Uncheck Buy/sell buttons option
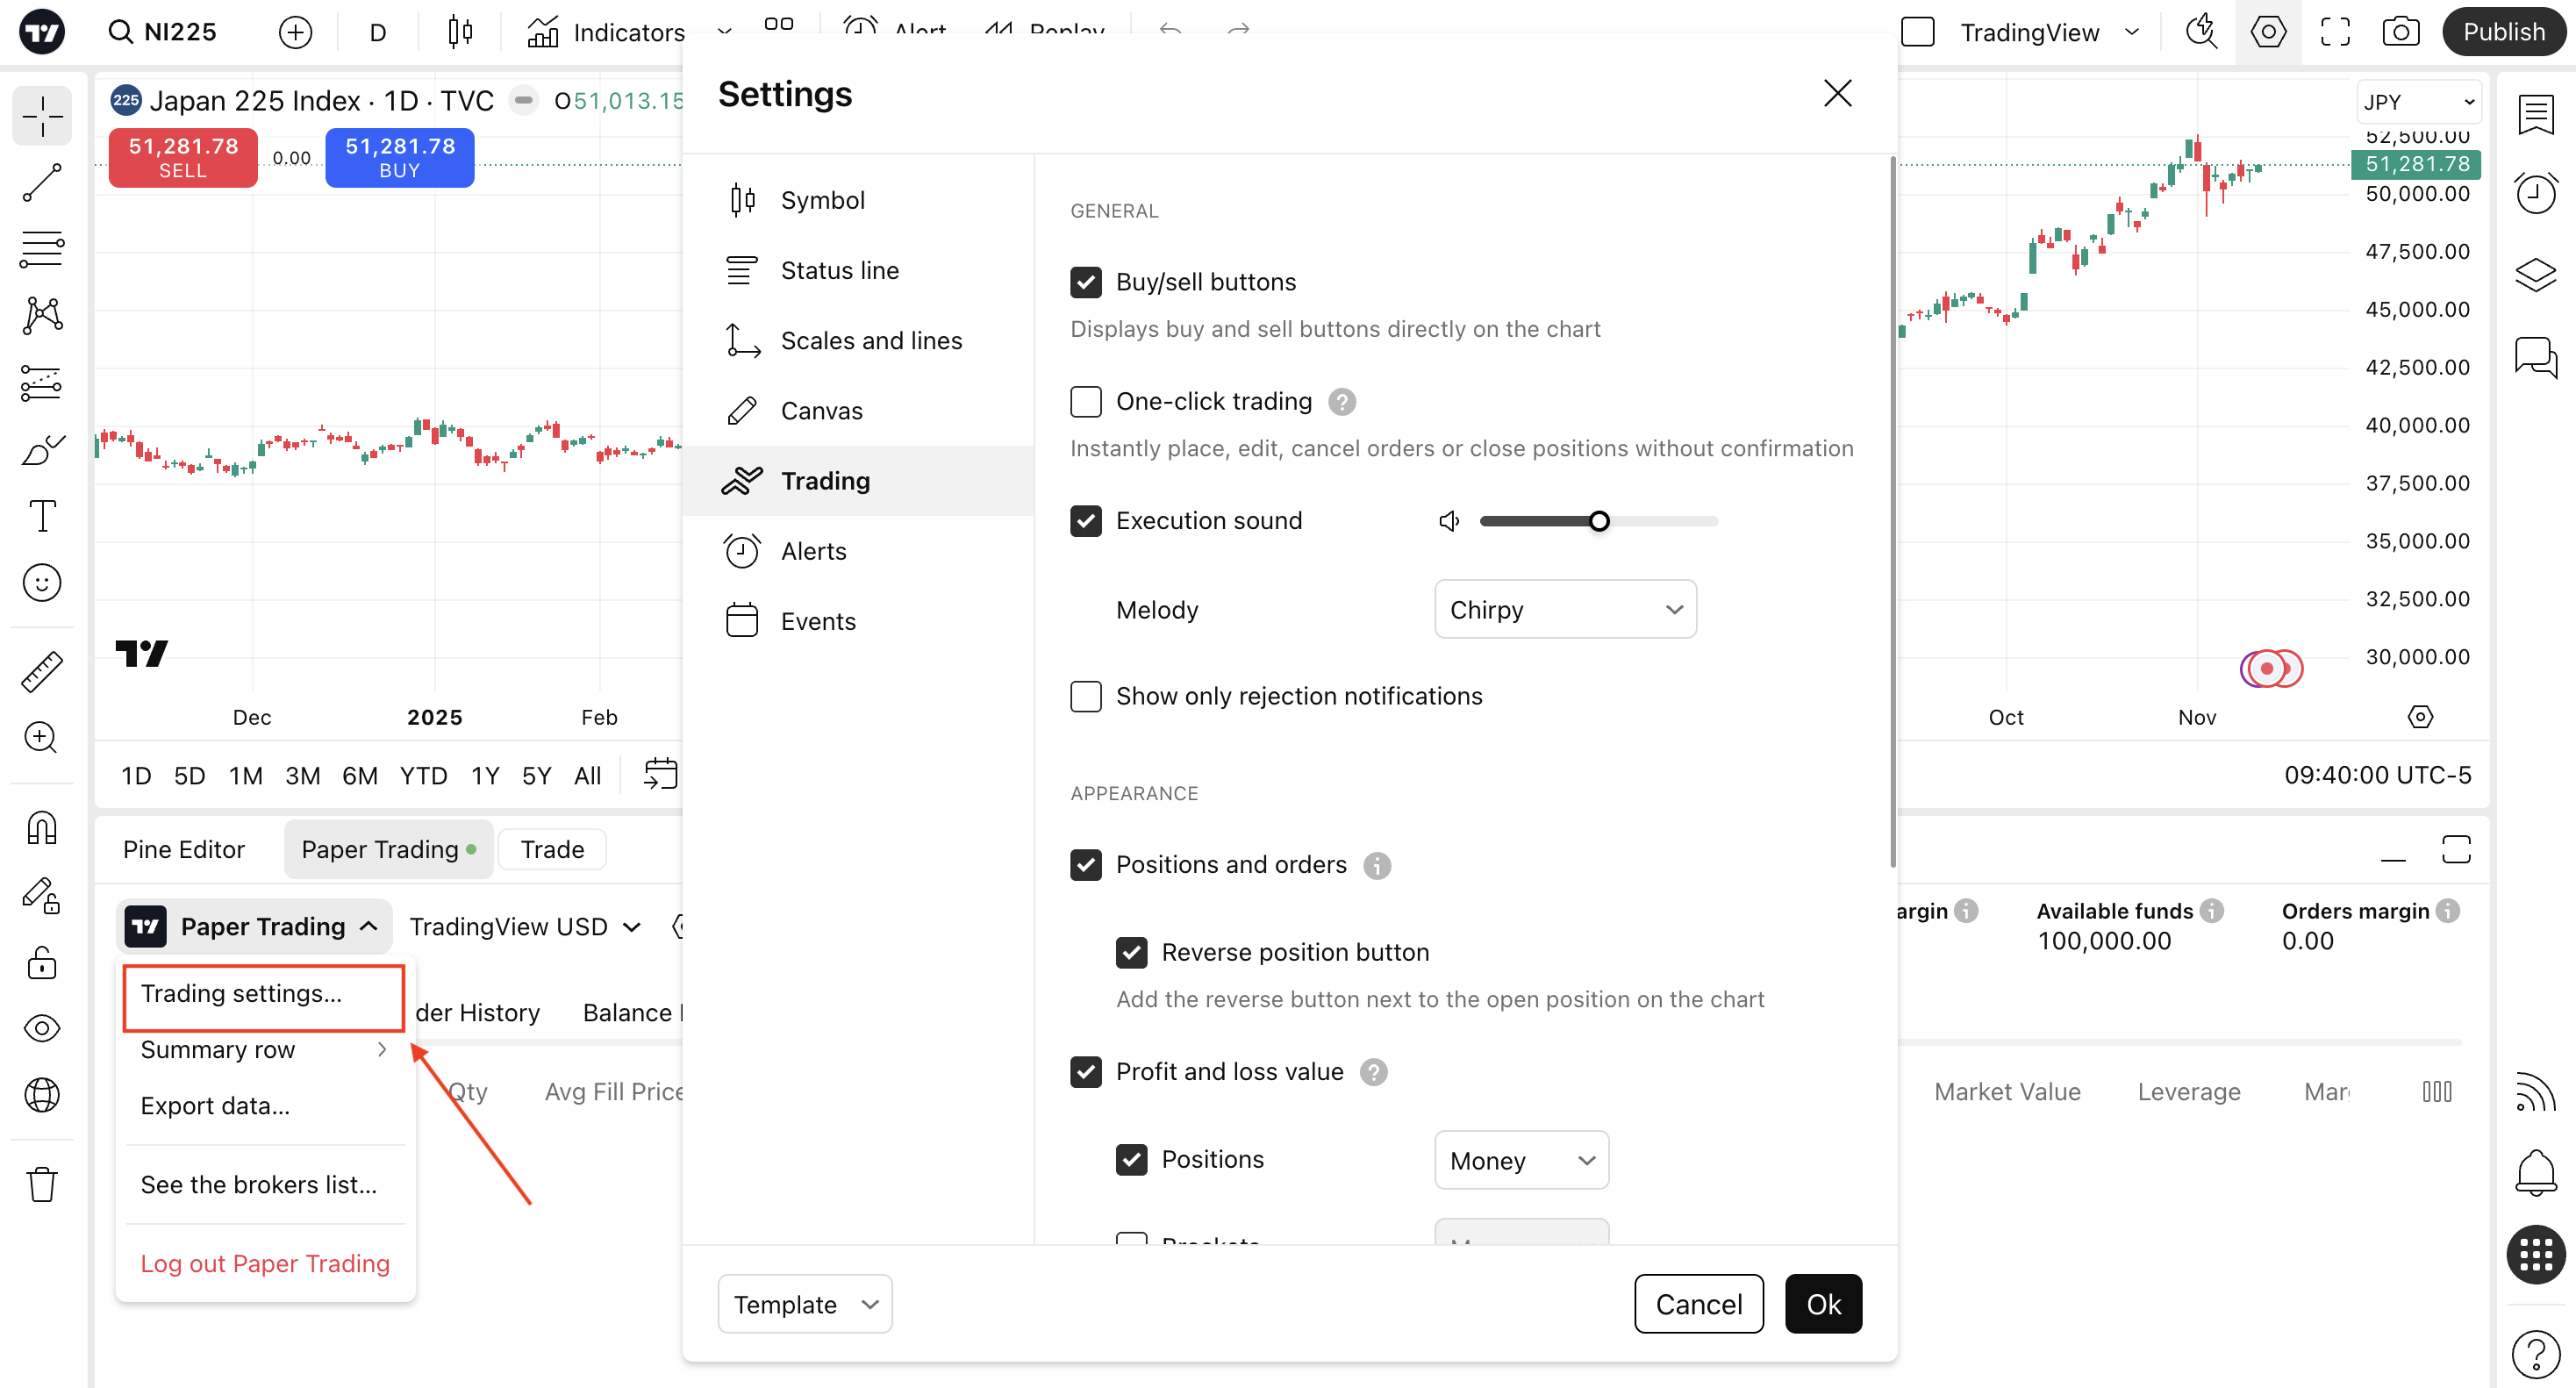The image size is (2576, 1388). 1086,282
